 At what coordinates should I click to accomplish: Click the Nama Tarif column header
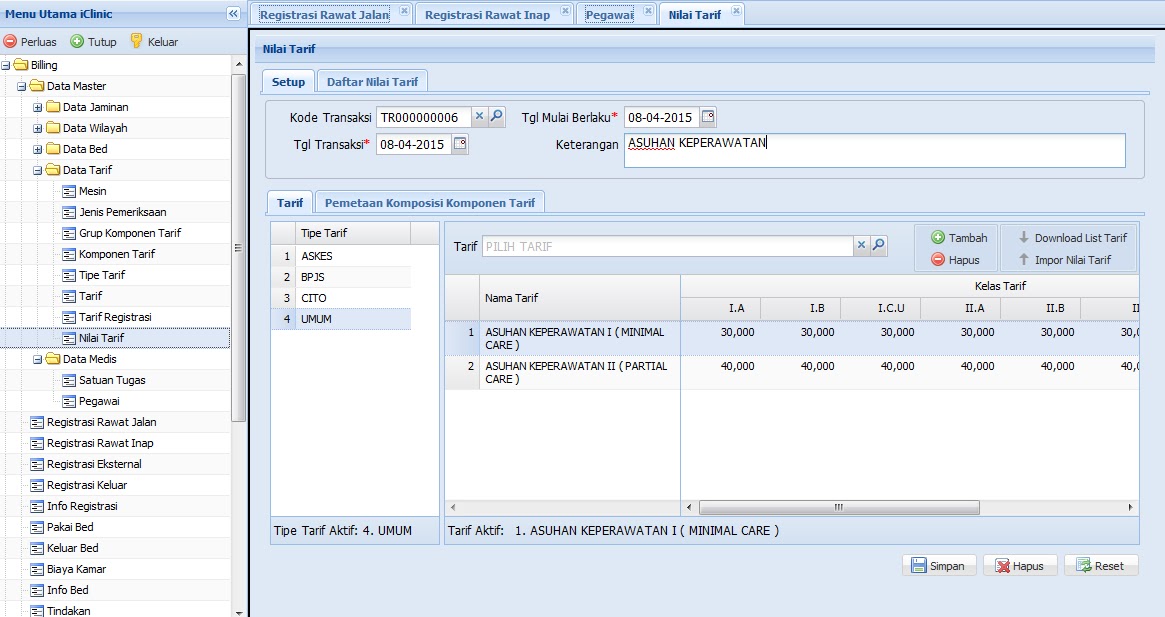click(580, 297)
